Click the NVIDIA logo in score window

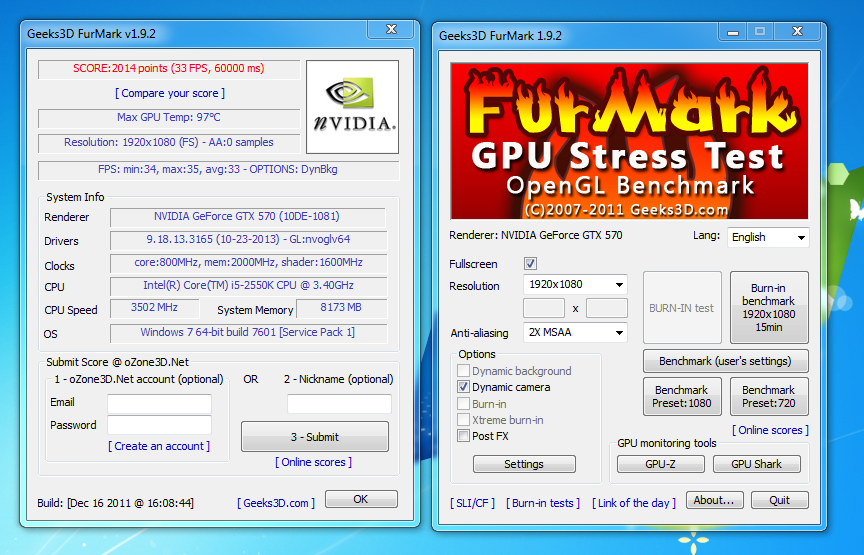352,107
